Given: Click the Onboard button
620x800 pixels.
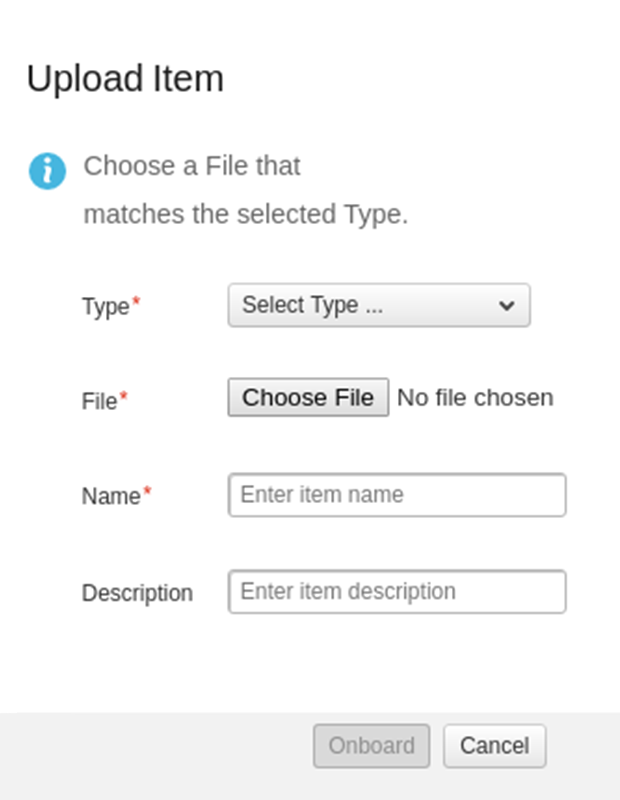Looking at the screenshot, I should (371, 746).
